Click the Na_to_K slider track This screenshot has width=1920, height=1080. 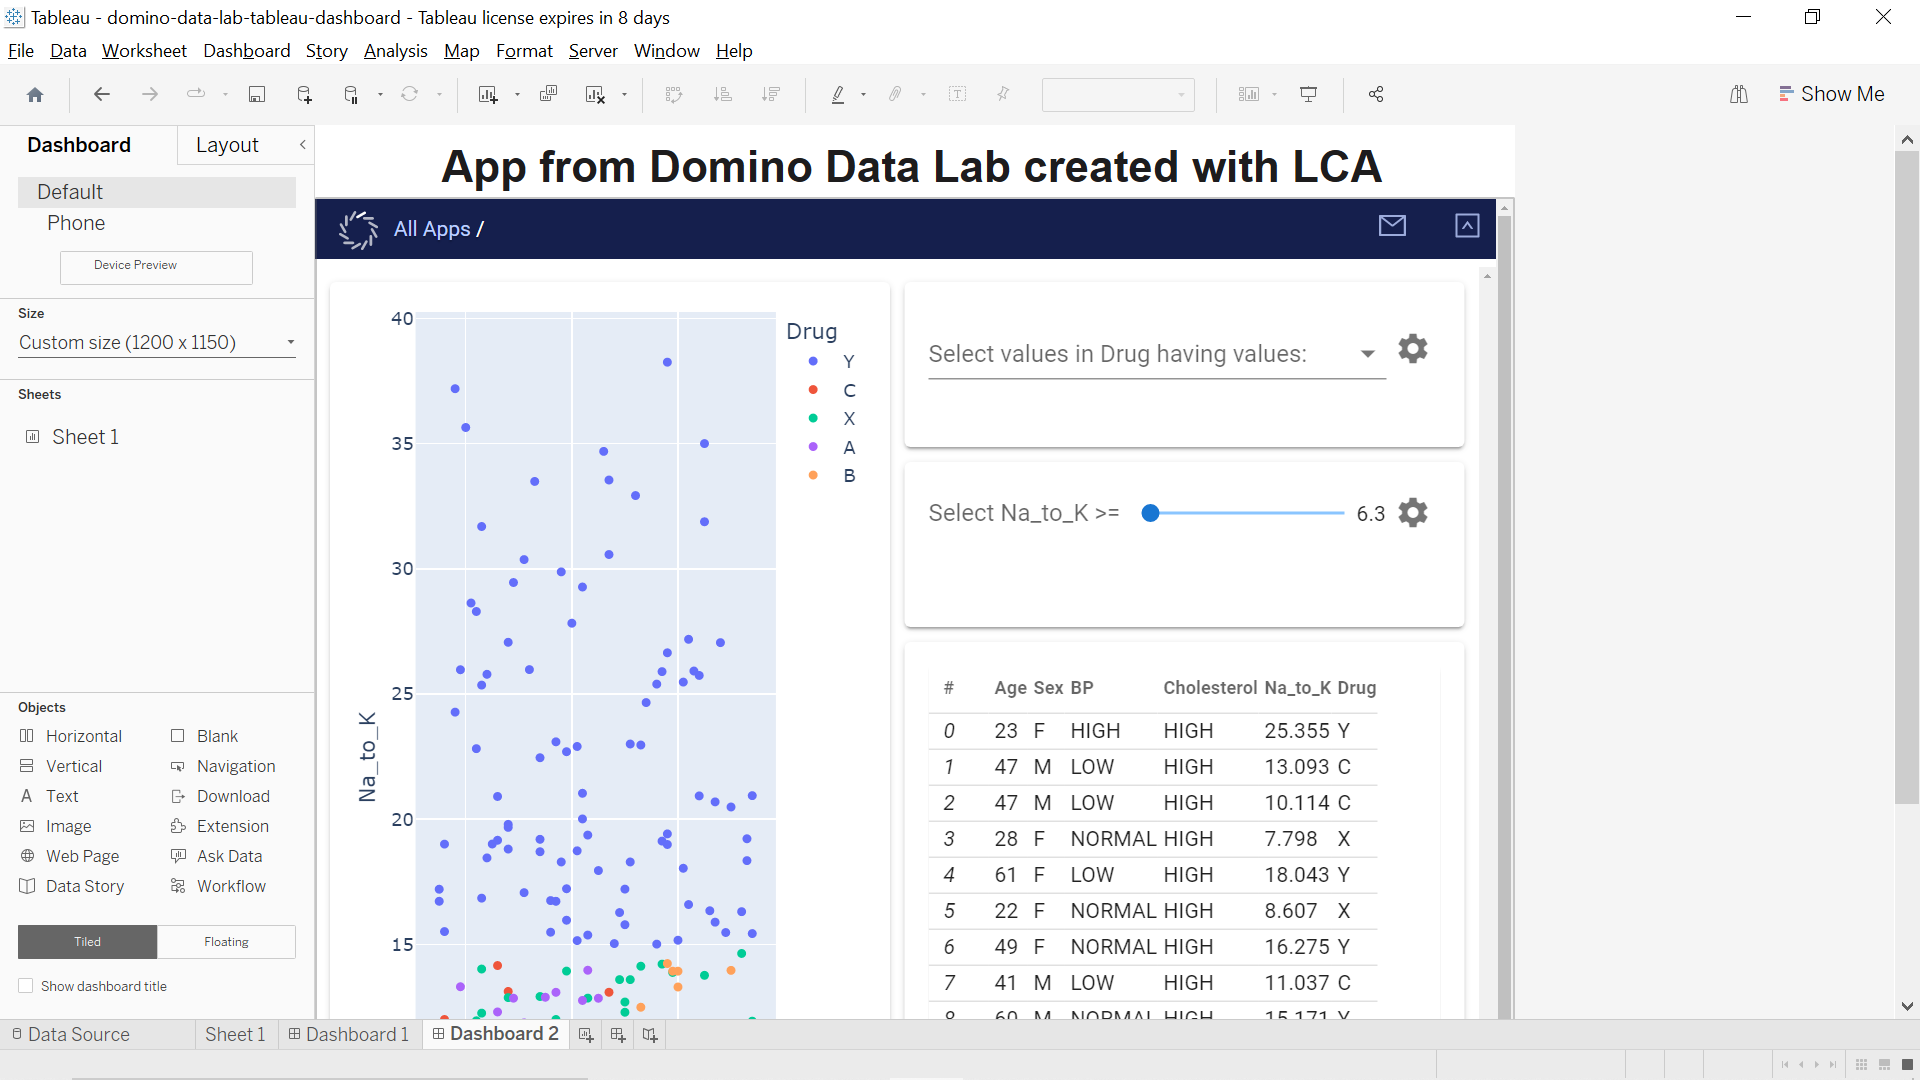[x=1248, y=513]
